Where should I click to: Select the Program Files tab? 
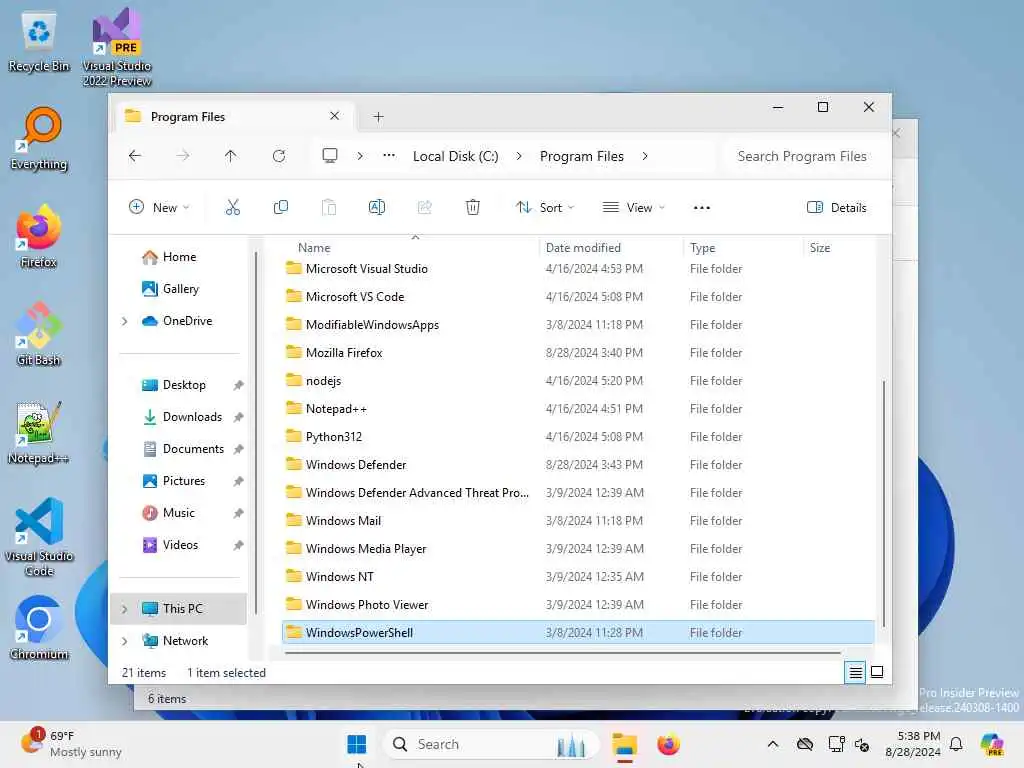(x=234, y=116)
